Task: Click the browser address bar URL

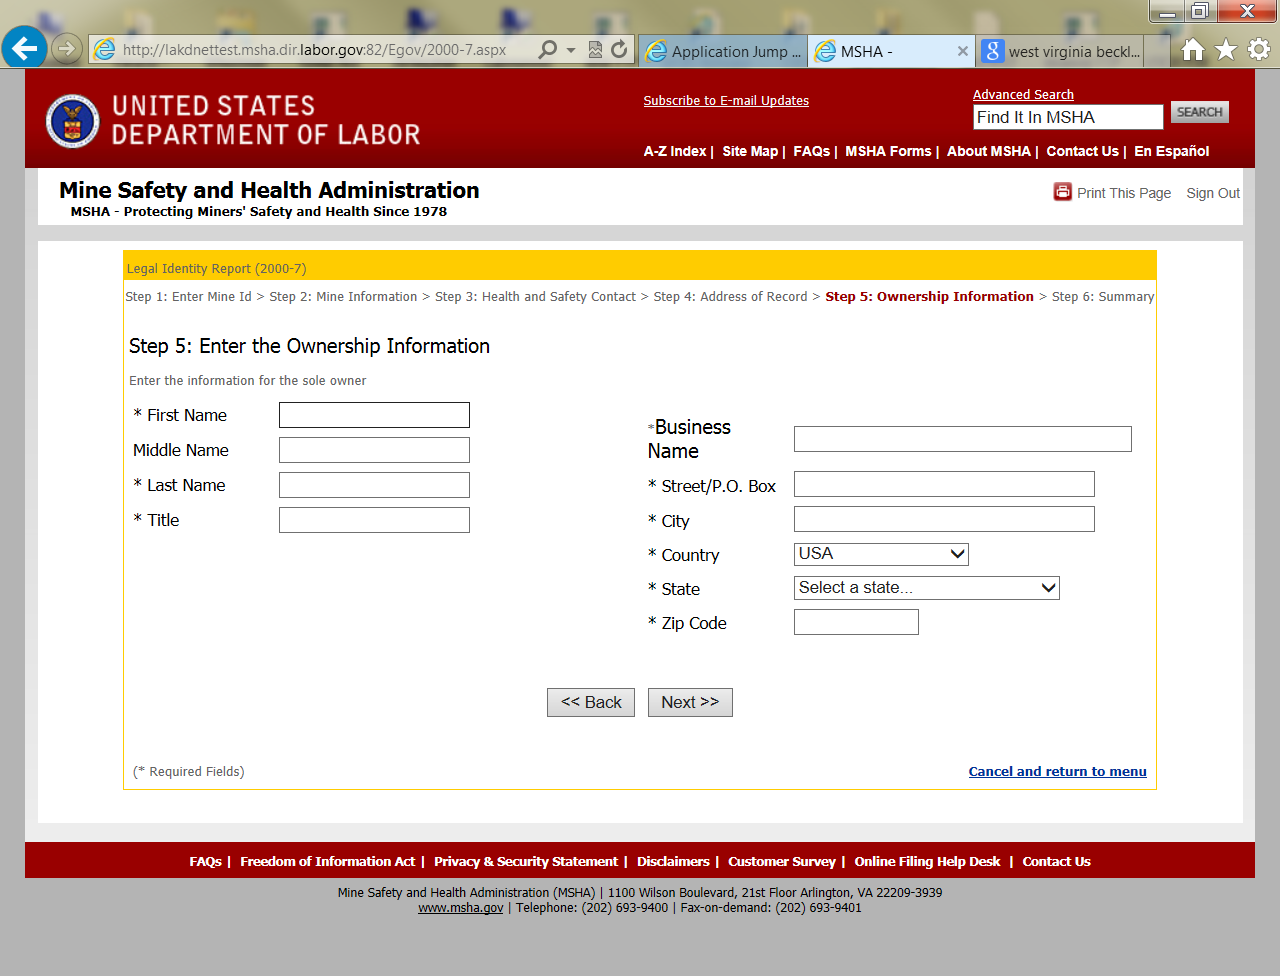Action: coord(314,50)
